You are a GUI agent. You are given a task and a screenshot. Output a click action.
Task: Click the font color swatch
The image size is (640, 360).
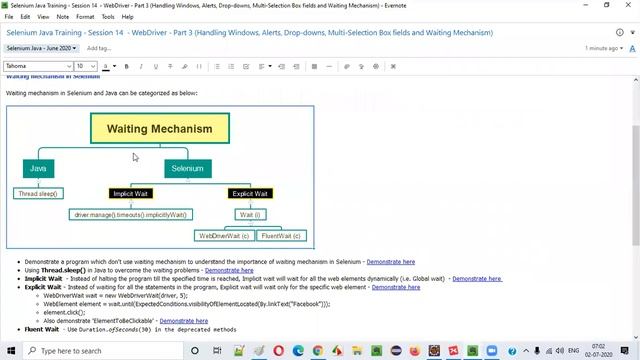(106, 66)
